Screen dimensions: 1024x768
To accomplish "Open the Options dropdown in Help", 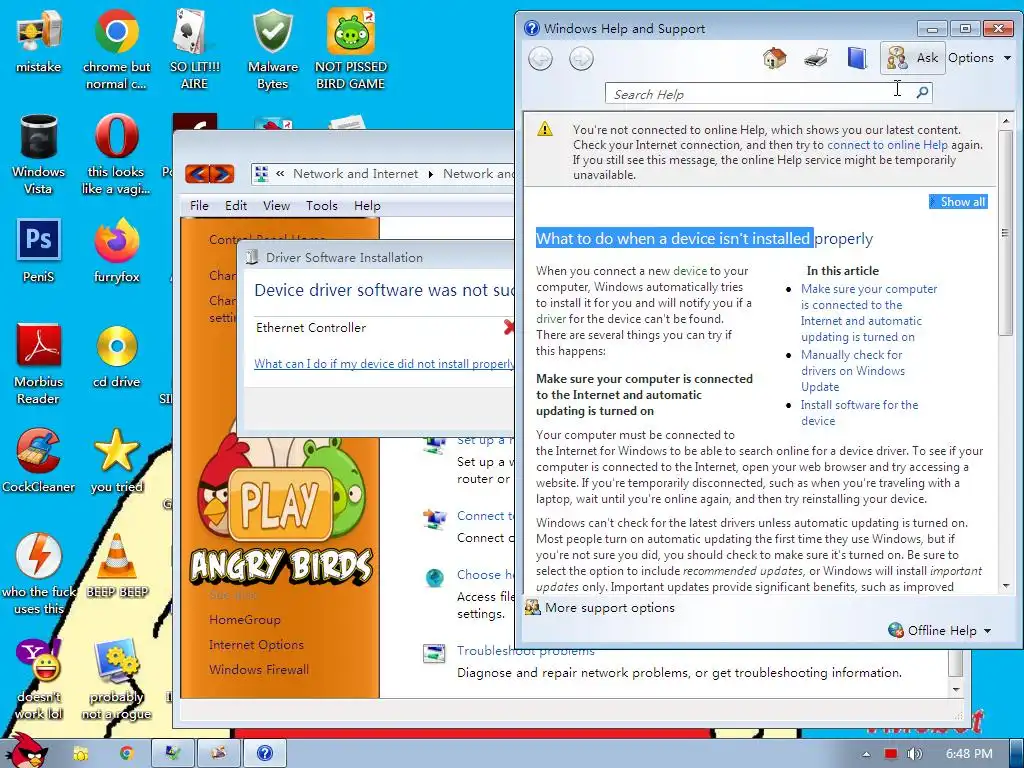I will click(x=980, y=57).
